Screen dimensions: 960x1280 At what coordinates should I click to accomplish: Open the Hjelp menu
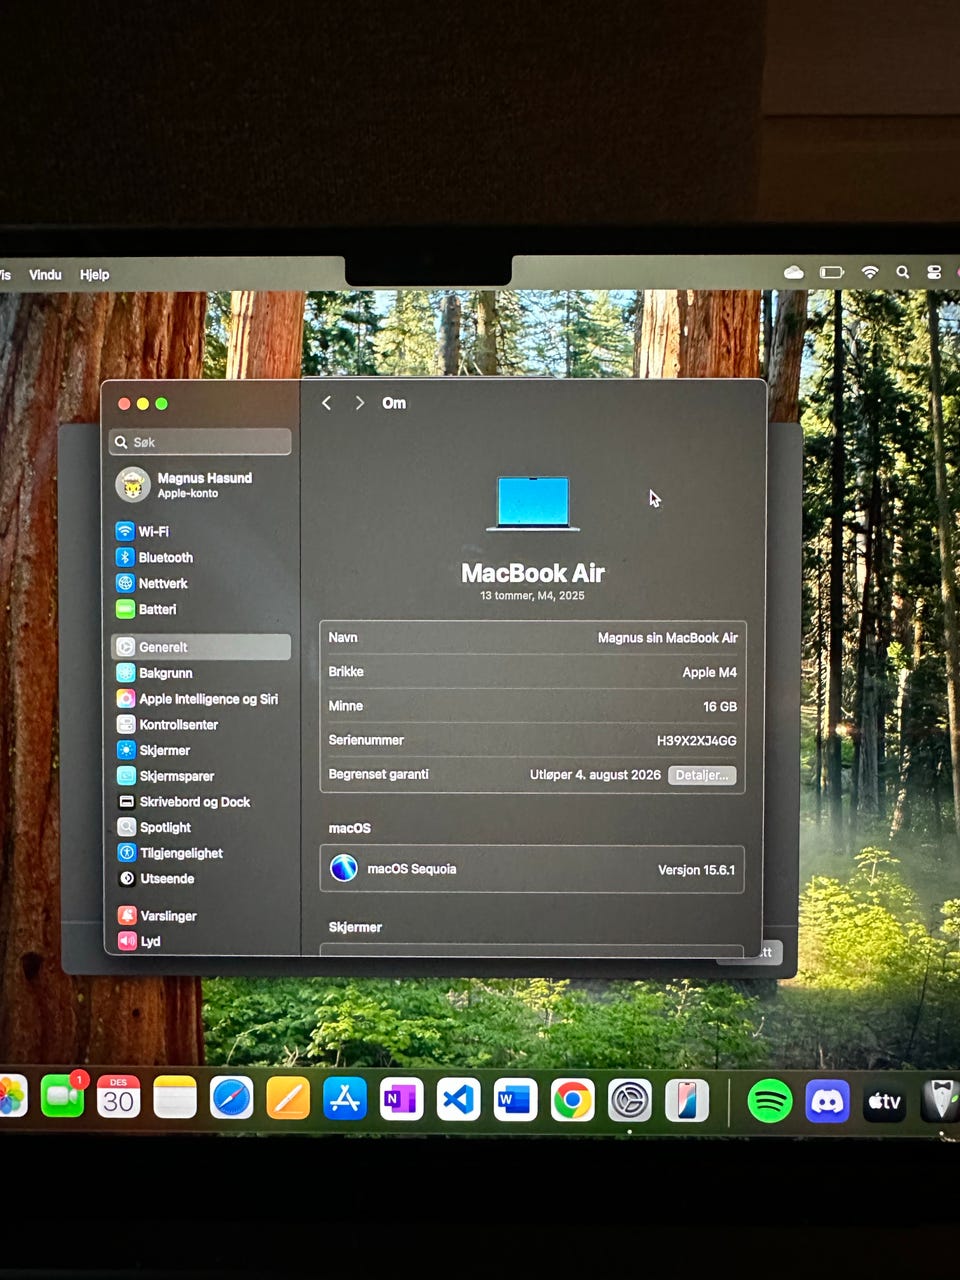[x=94, y=274]
